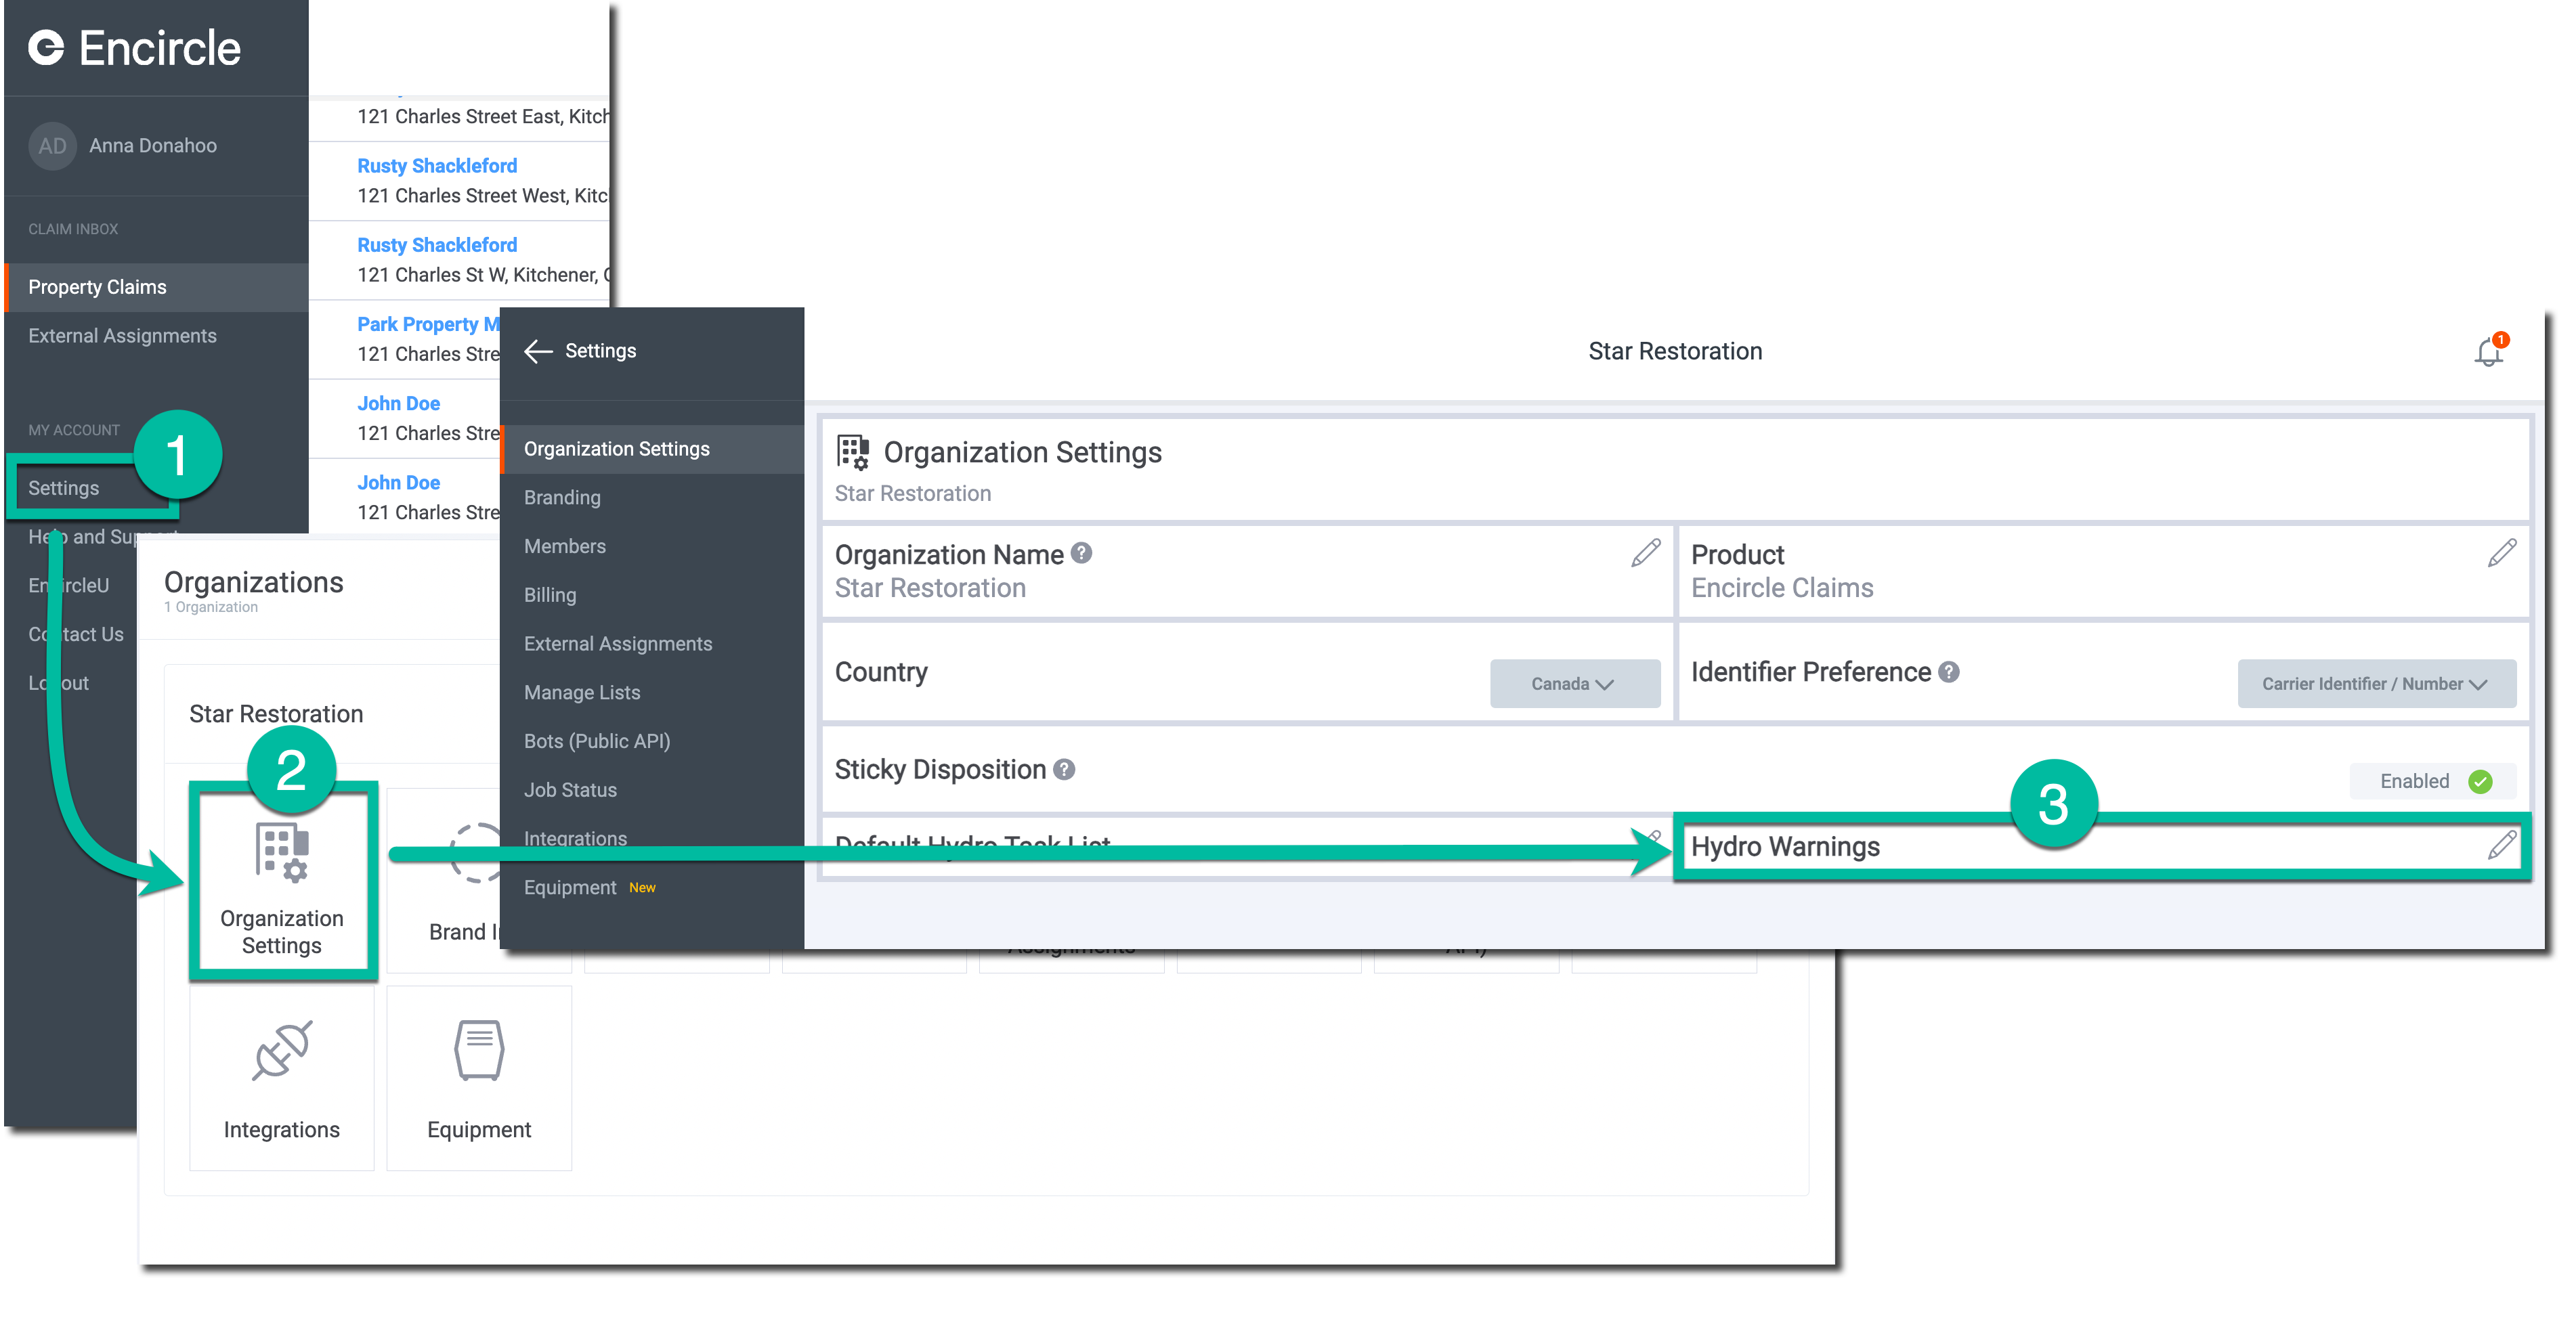The image size is (2576, 1339).
Task: Select Property Claims in the sidebar
Action: pos(156,287)
